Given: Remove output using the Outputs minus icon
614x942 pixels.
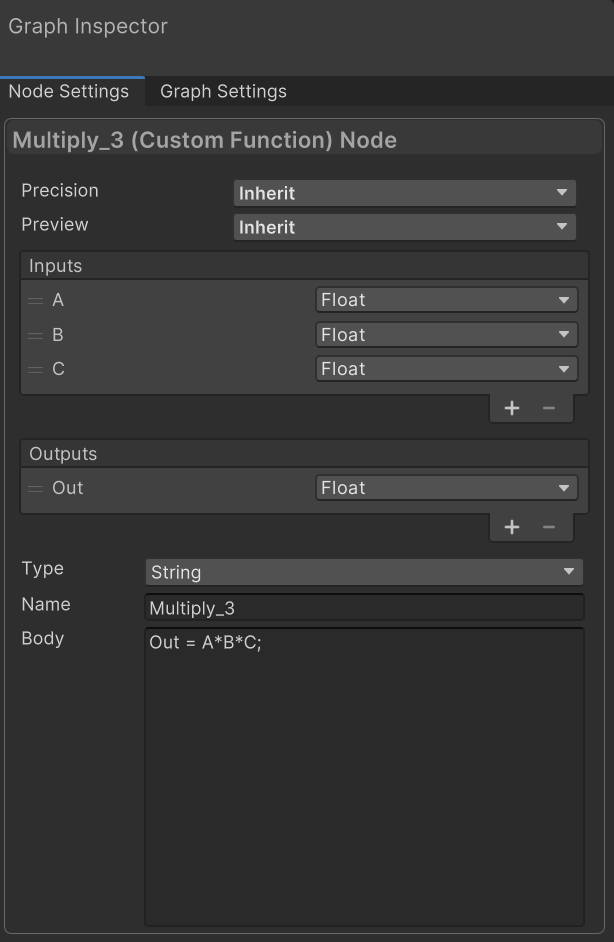Looking at the screenshot, I should click(x=548, y=527).
